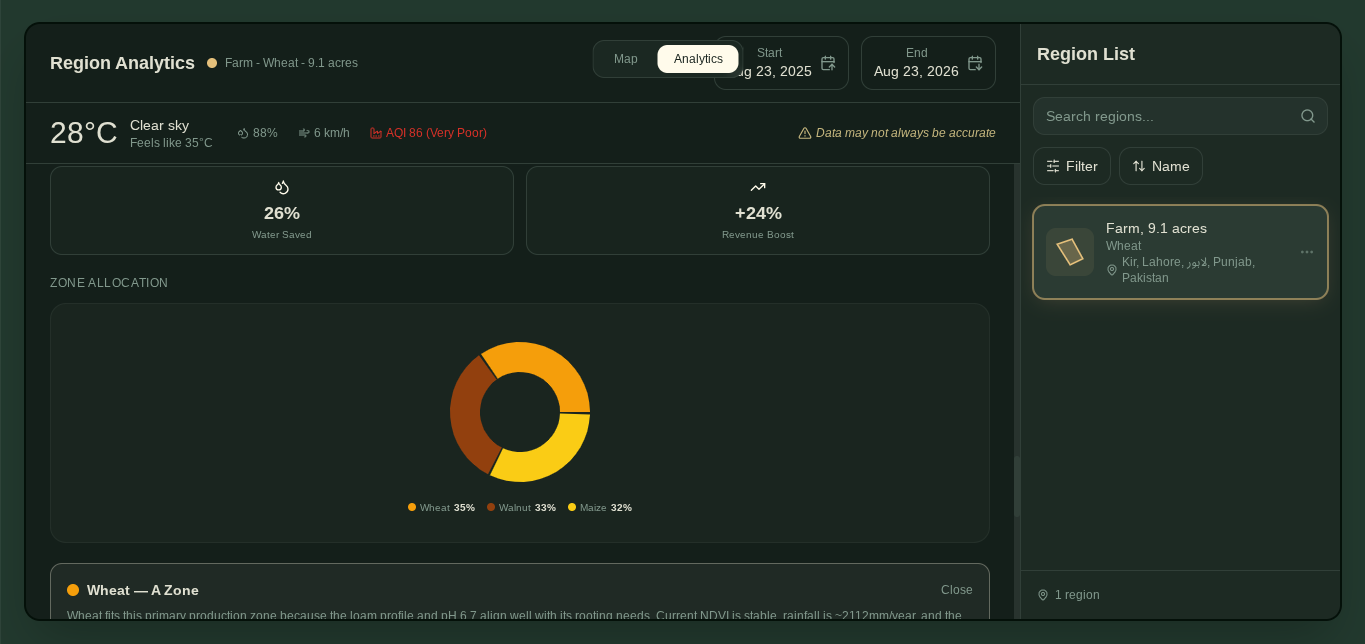
Task: Select Wheat 35% legend entry
Action: pyautogui.click(x=441, y=507)
